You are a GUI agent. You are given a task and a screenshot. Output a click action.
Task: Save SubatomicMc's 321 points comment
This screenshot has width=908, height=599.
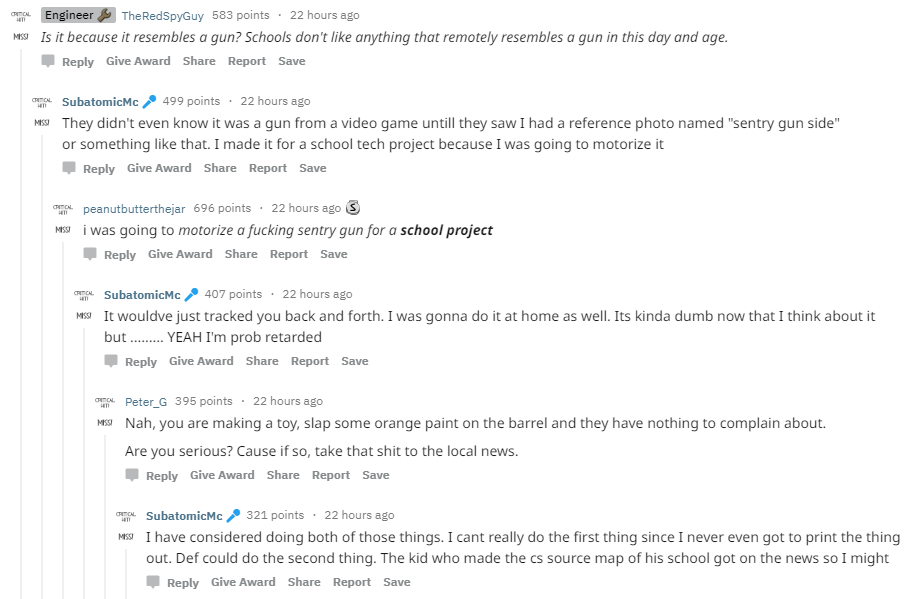397,582
